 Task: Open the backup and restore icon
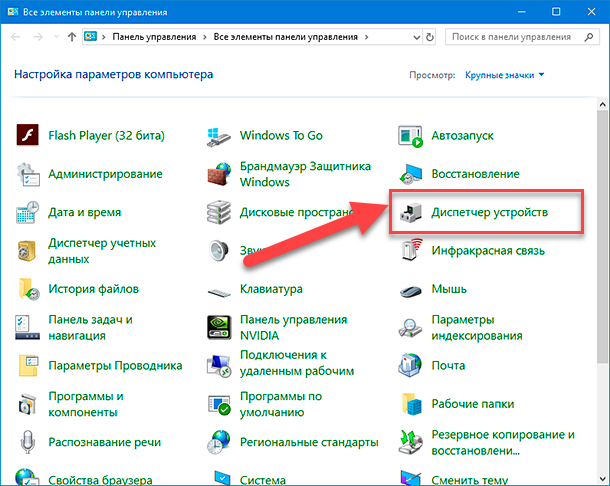click(411, 442)
